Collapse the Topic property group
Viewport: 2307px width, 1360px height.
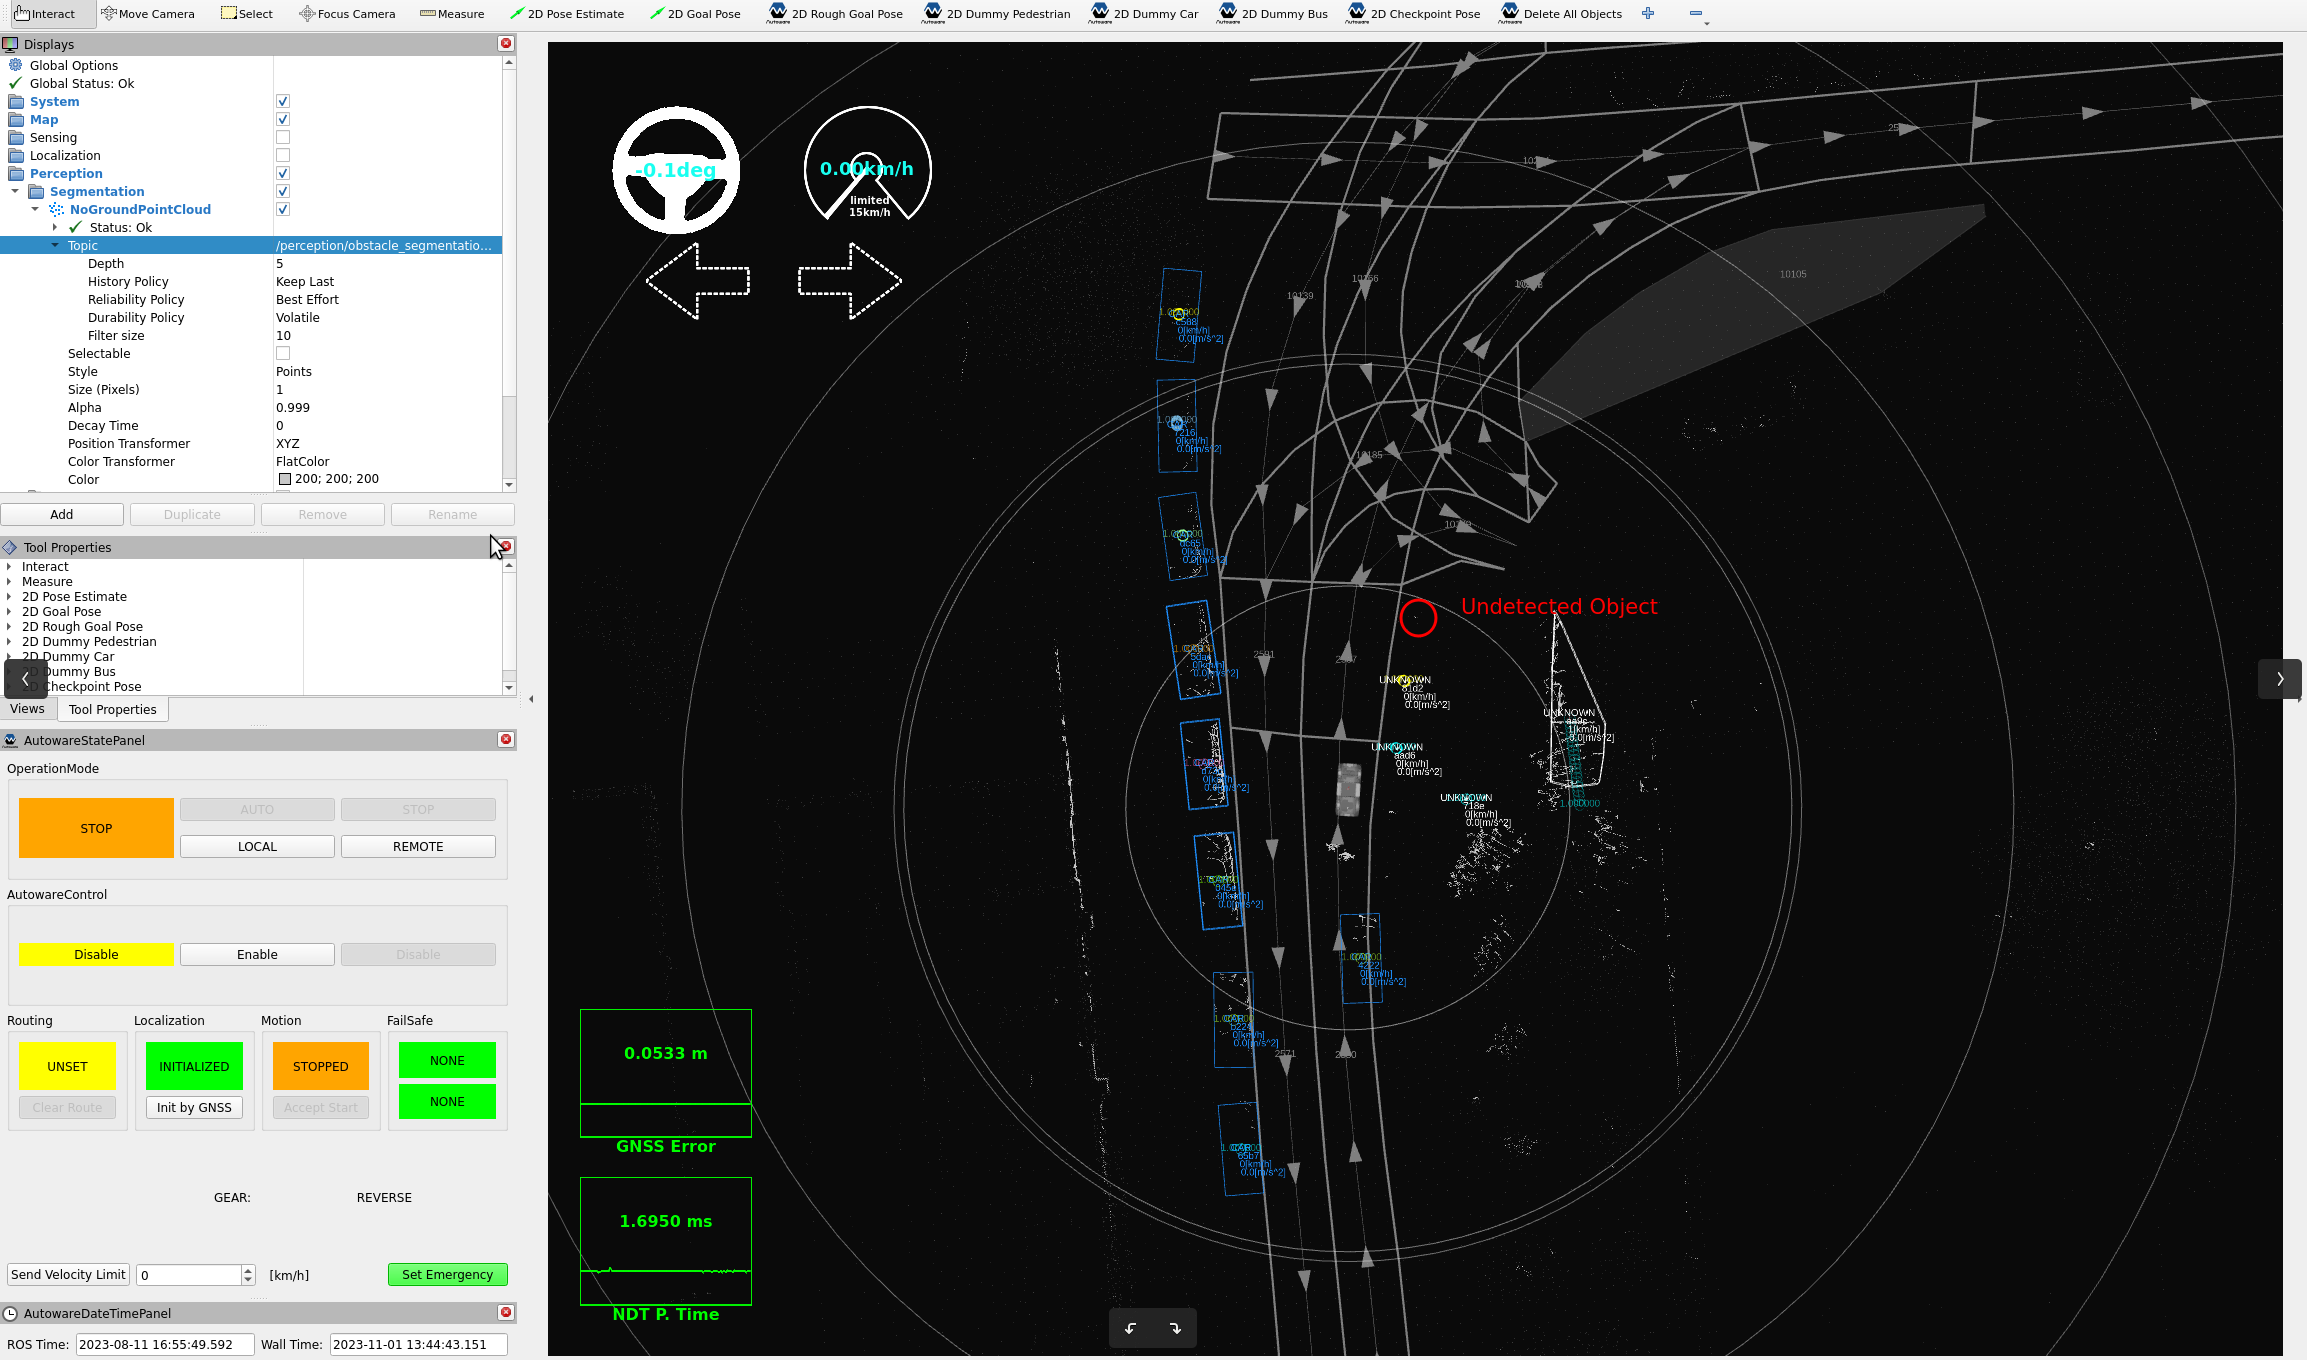(57, 245)
